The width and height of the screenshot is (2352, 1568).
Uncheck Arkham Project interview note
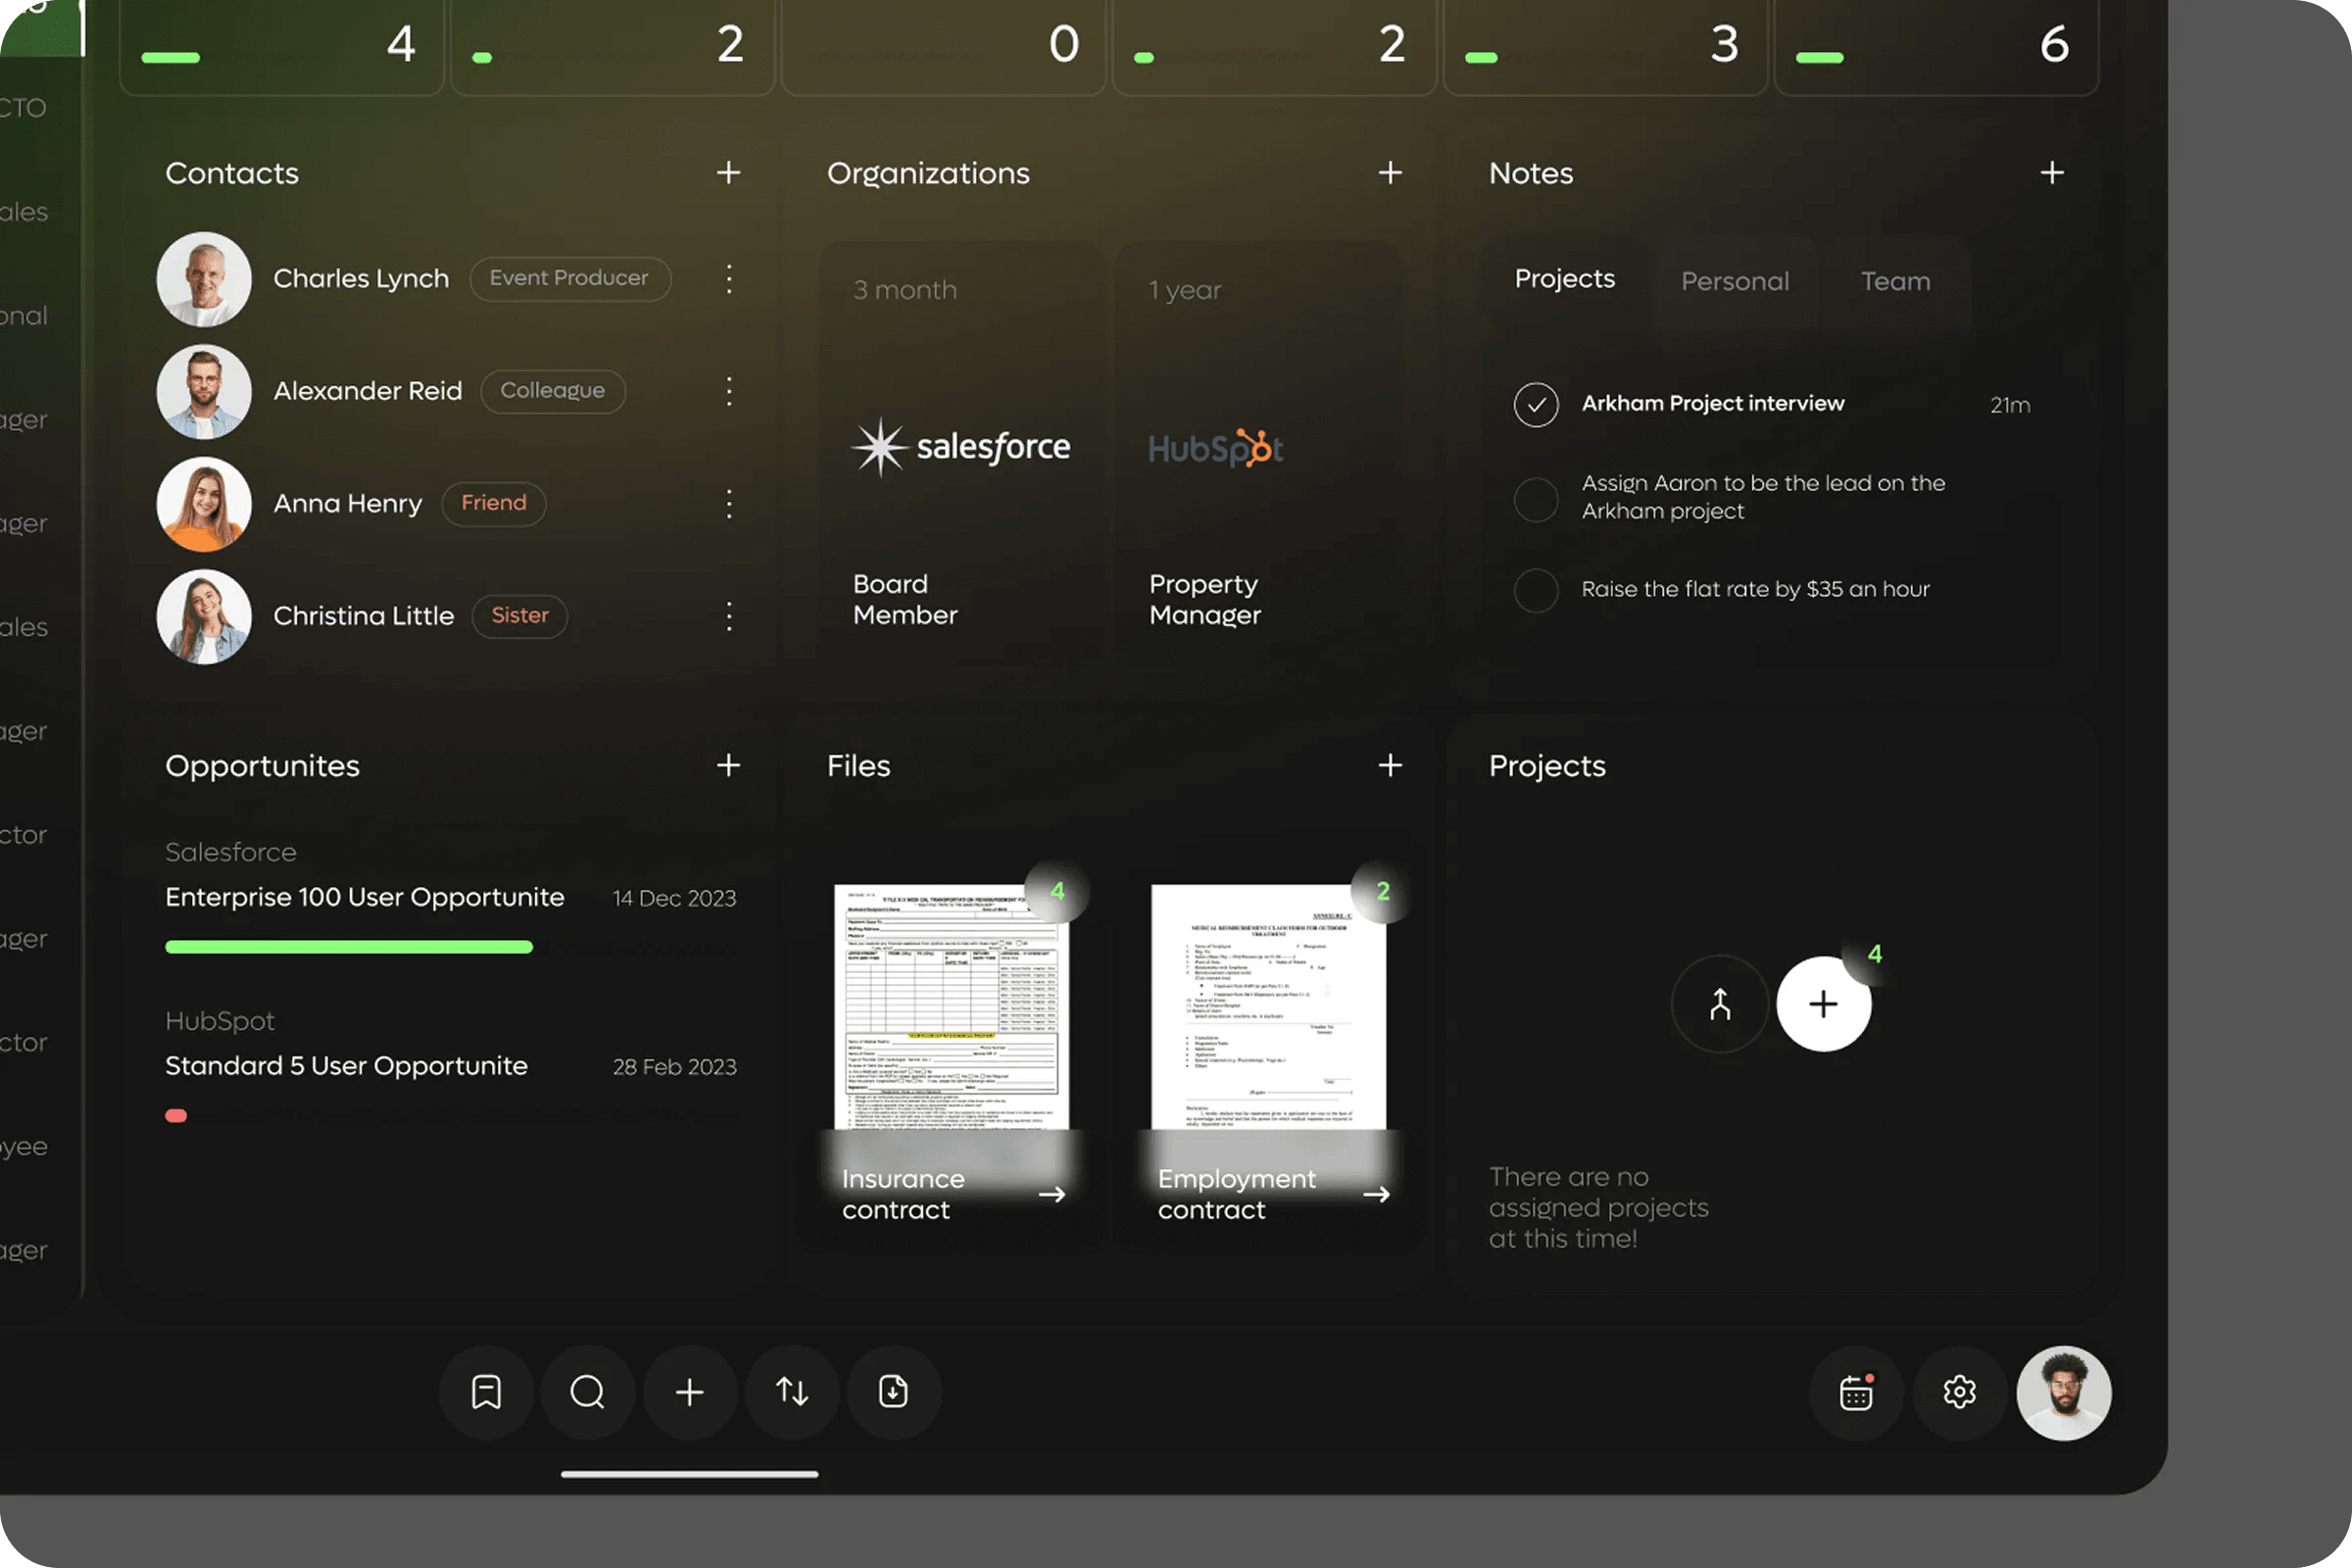(x=1536, y=405)
